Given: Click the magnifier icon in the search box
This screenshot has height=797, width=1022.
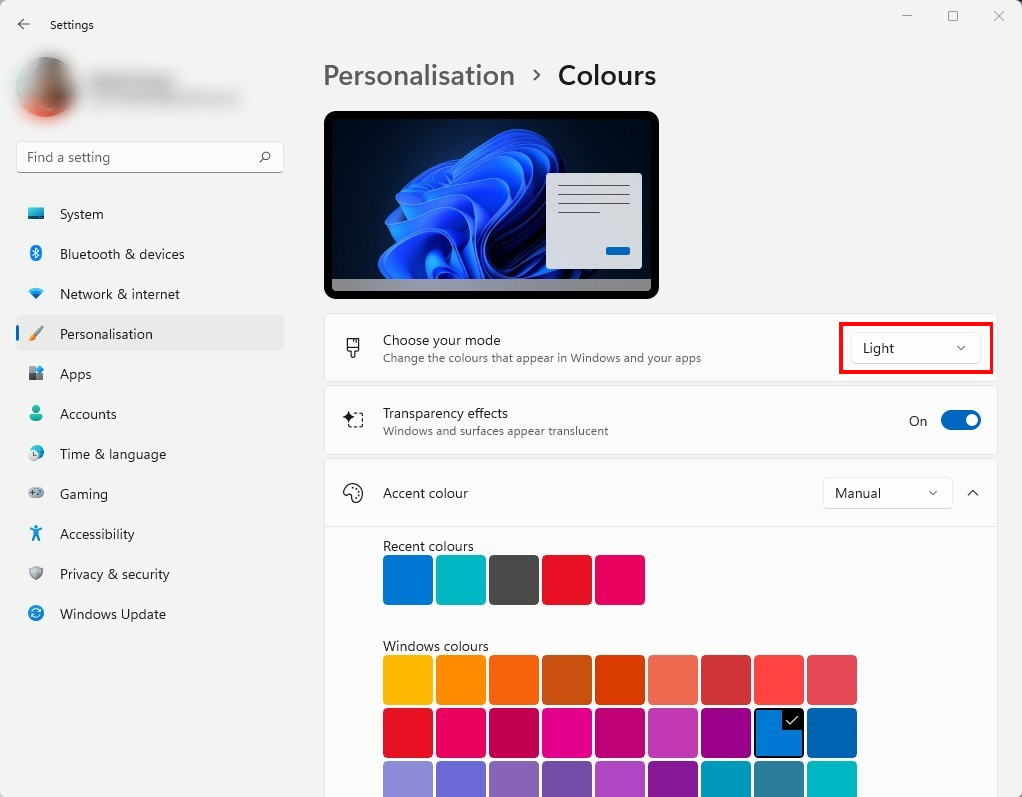Looking at the screenshot, I should coord(265,157).
